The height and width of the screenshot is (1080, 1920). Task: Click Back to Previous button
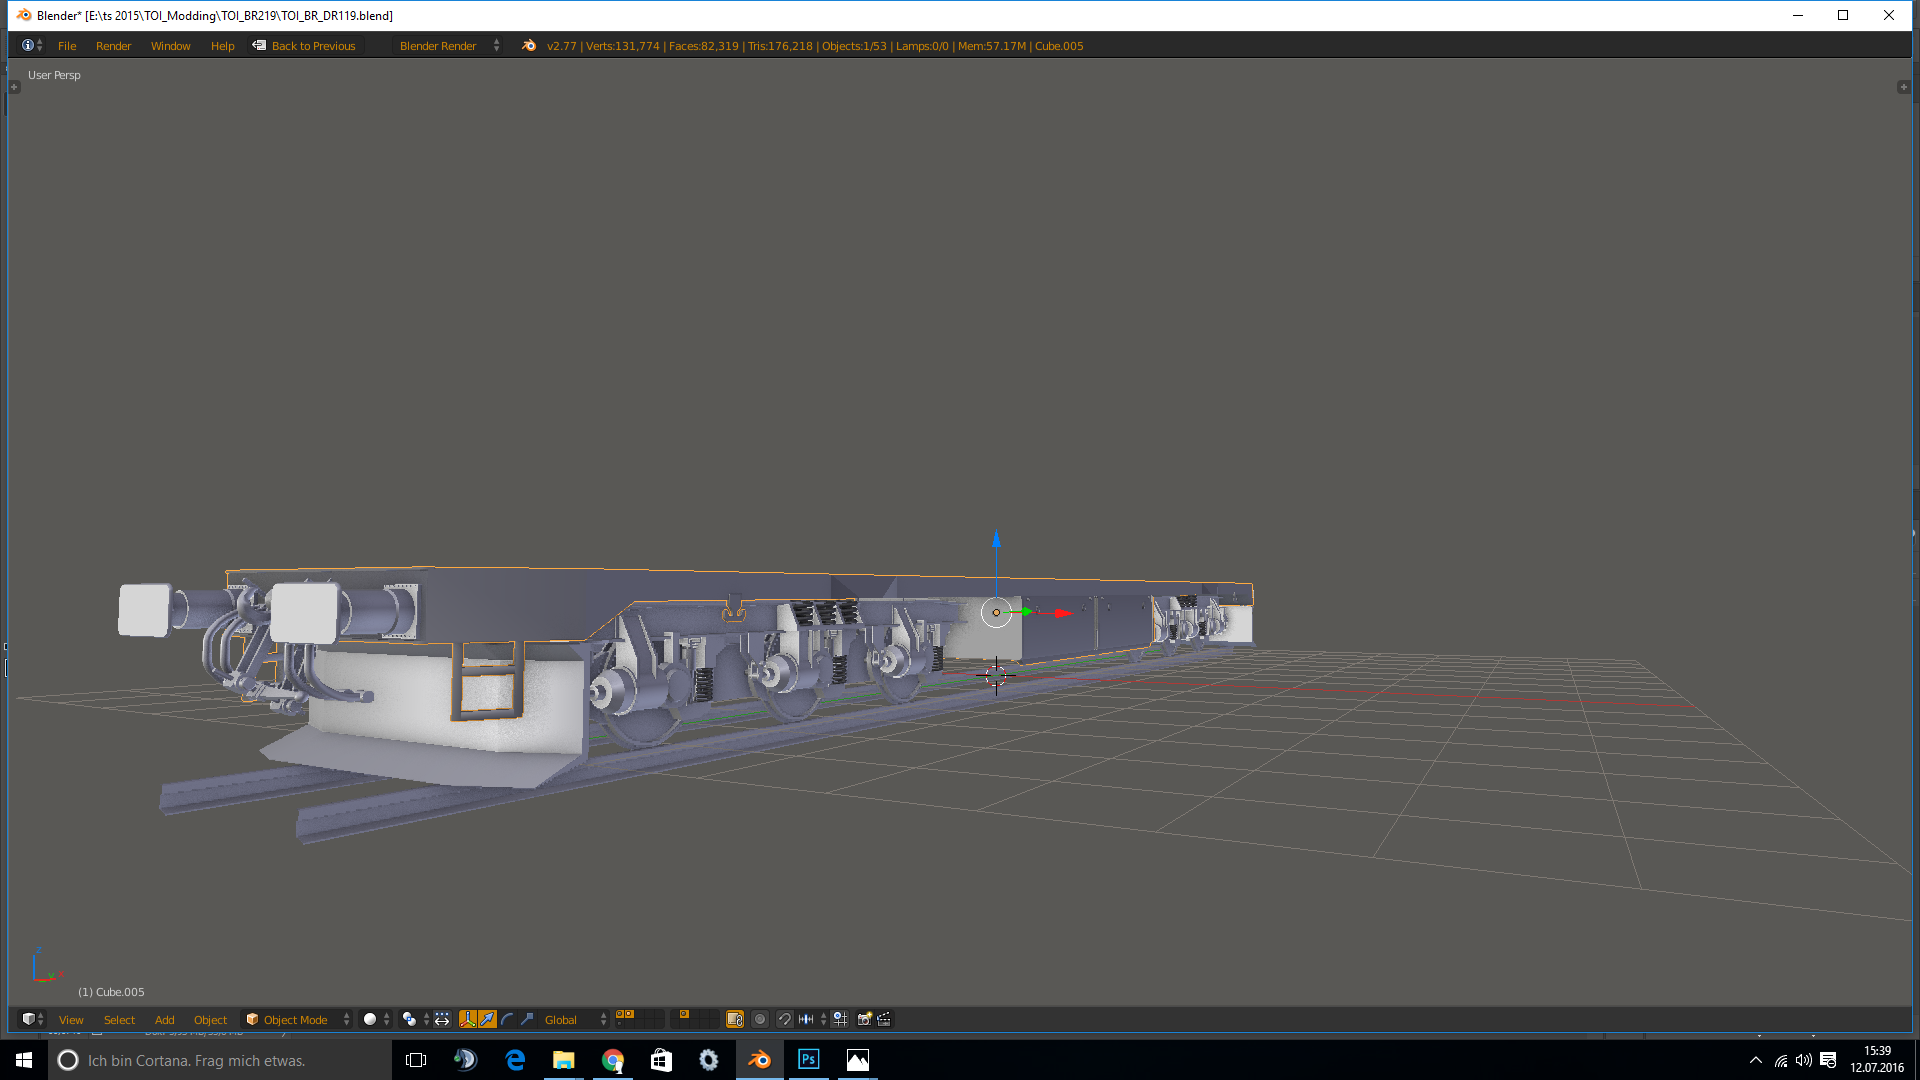click(305, 46)
